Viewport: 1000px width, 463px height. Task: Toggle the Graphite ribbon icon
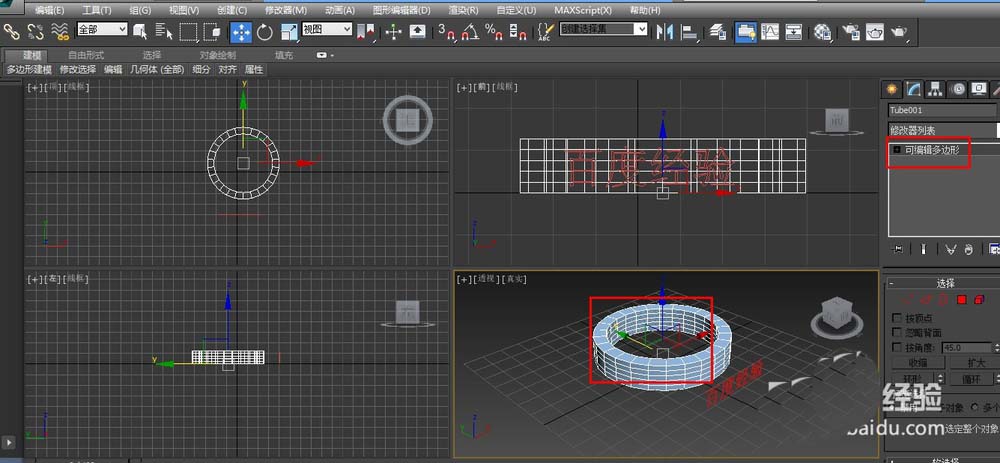(746, 31)
